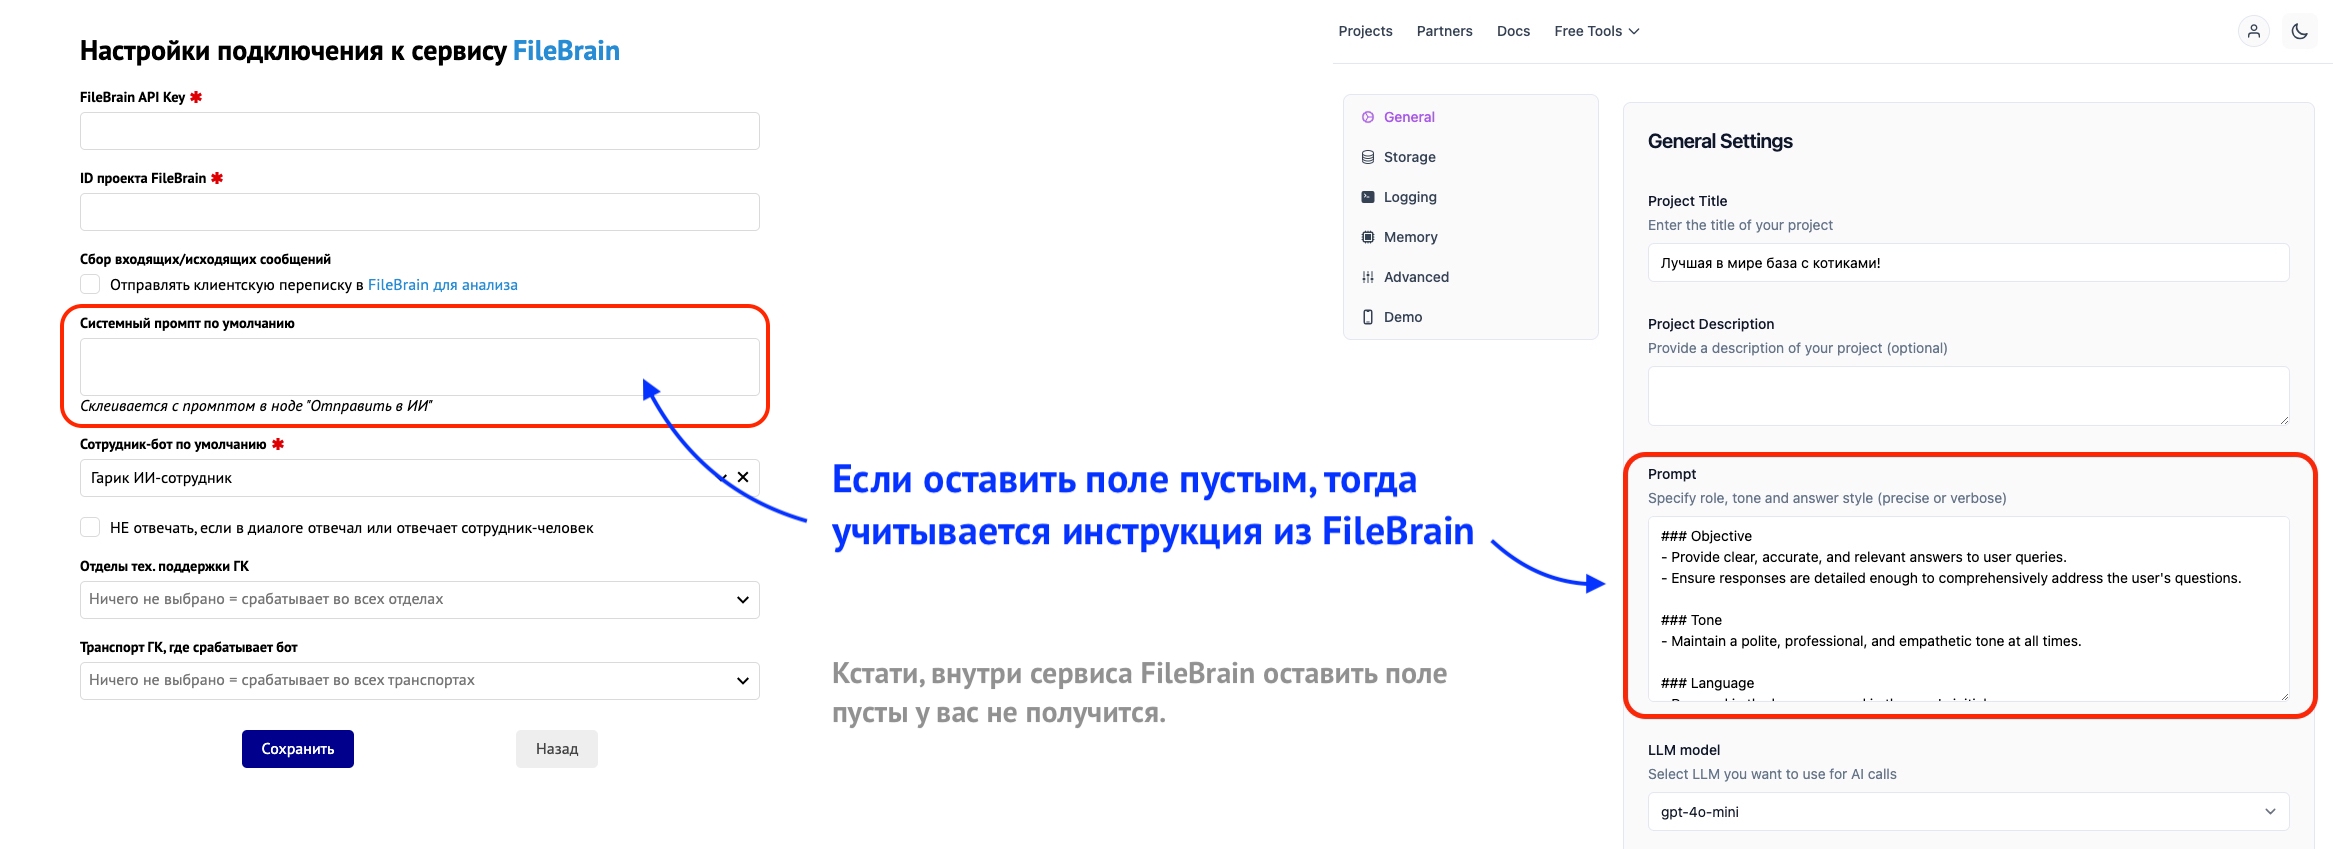The width and height of the screenshot is (2333, 849).
Task: Toggle dark mode moon icon
Action: tap(2299, 31)
